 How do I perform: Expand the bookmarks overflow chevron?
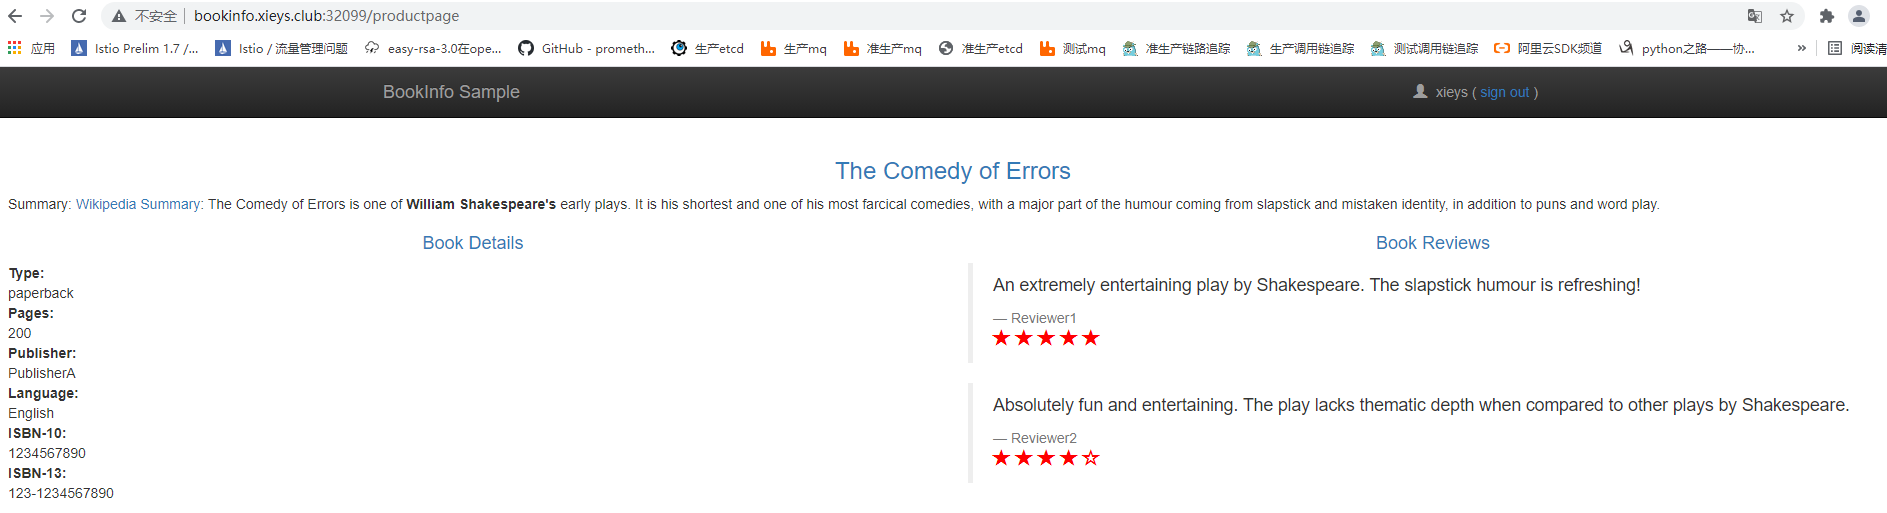(x=1802, y=48)
